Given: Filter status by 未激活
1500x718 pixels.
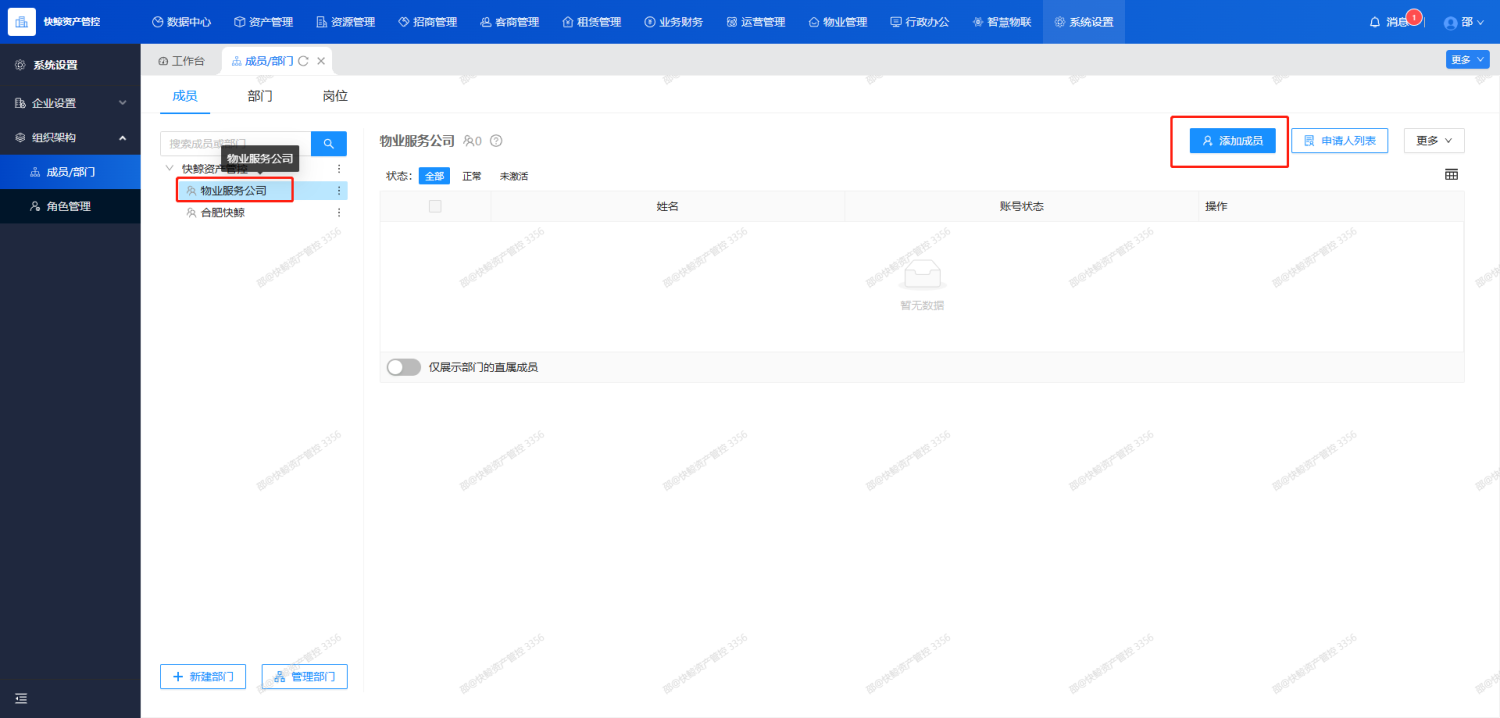Looking at the screenshot, I should click(x=514, y=176).
